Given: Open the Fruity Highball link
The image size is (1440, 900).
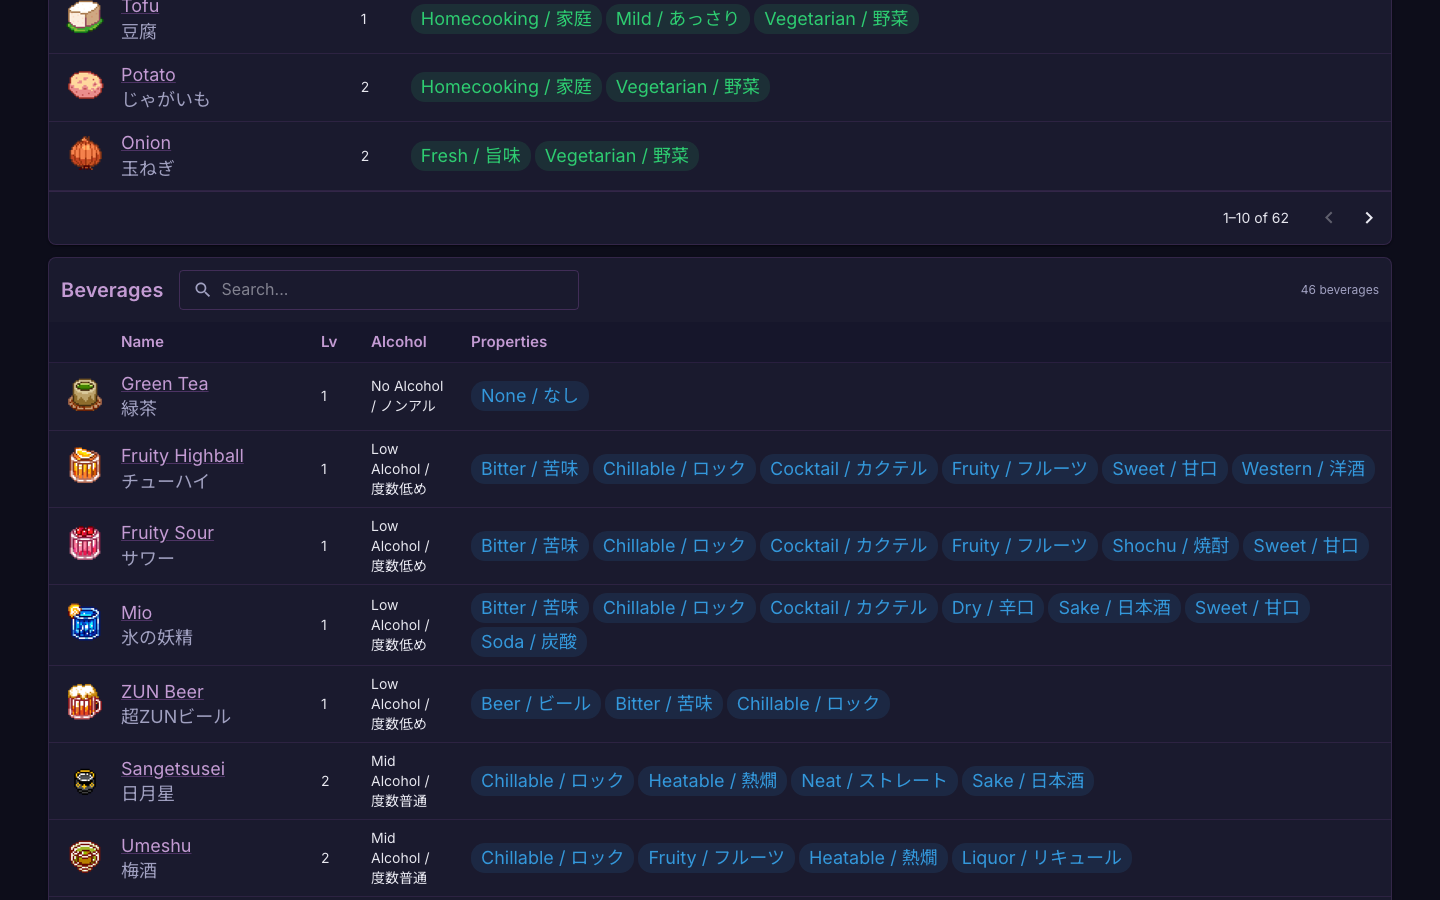Looking at the screenshot, I should tap(182, 456).
